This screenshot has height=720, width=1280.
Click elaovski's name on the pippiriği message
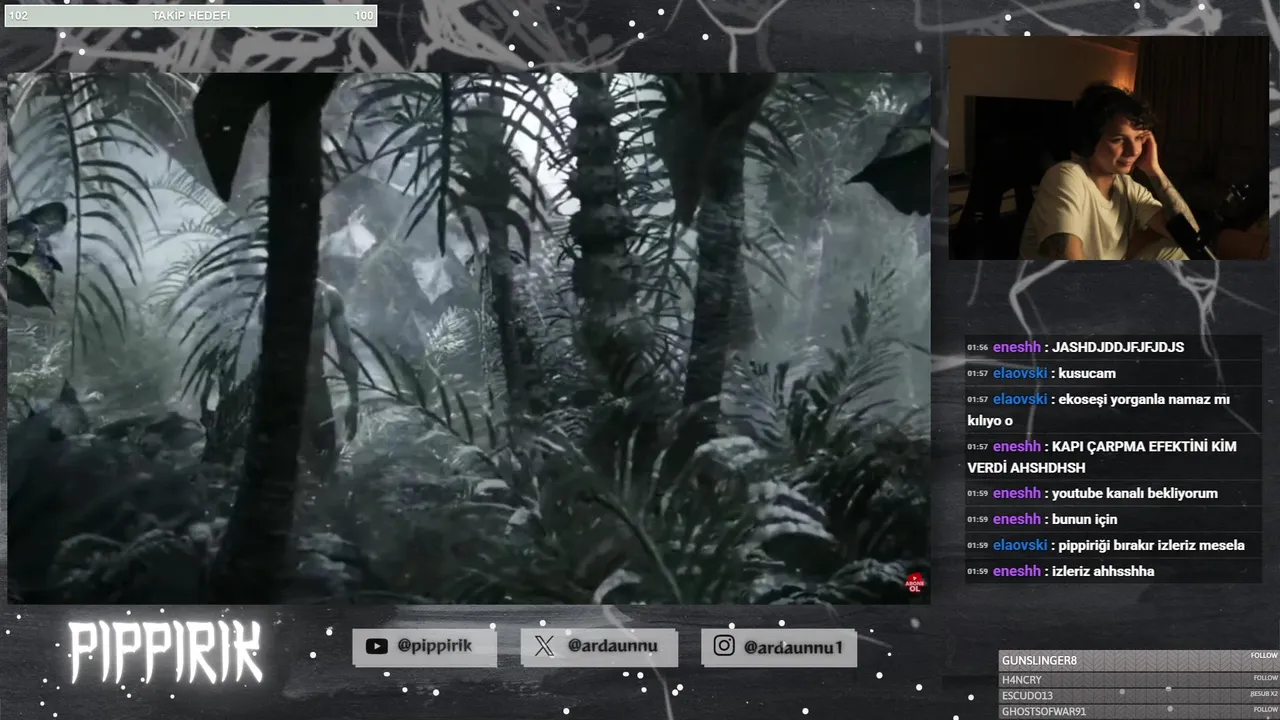click(1020, 545)
